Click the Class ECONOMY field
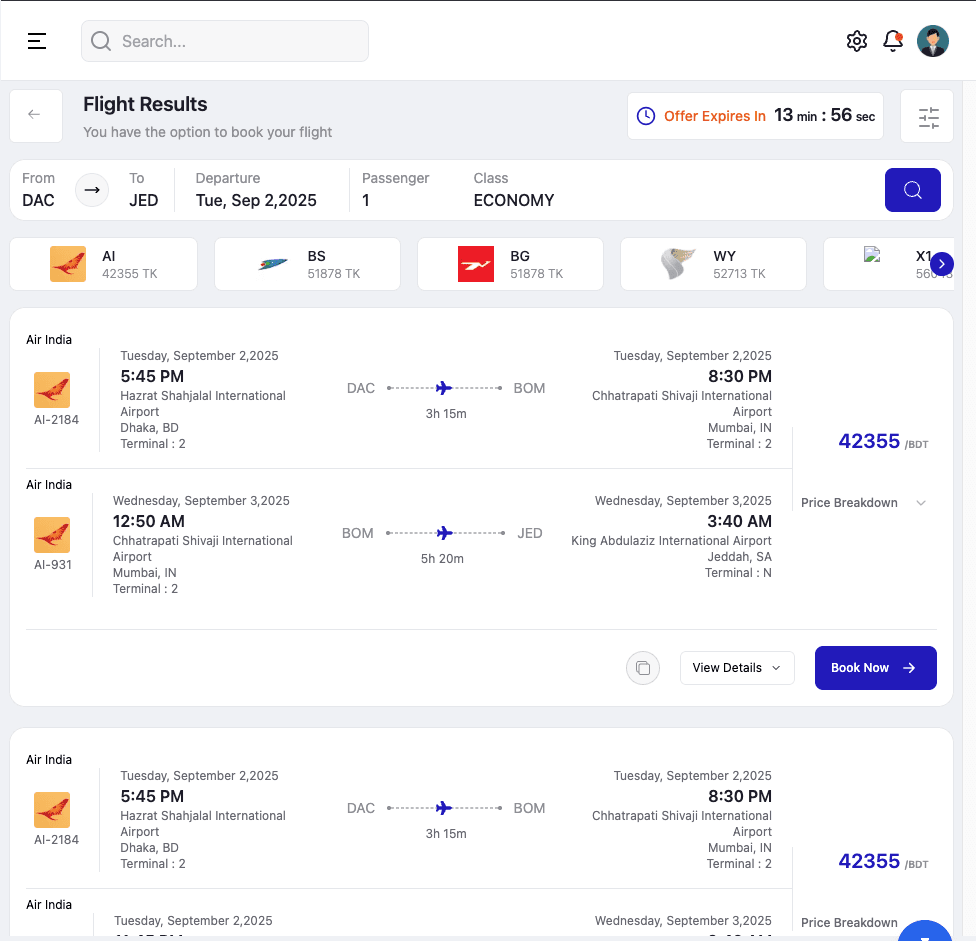Image resolution: width=976 pixels, height=941 pixels. [514, 190]
